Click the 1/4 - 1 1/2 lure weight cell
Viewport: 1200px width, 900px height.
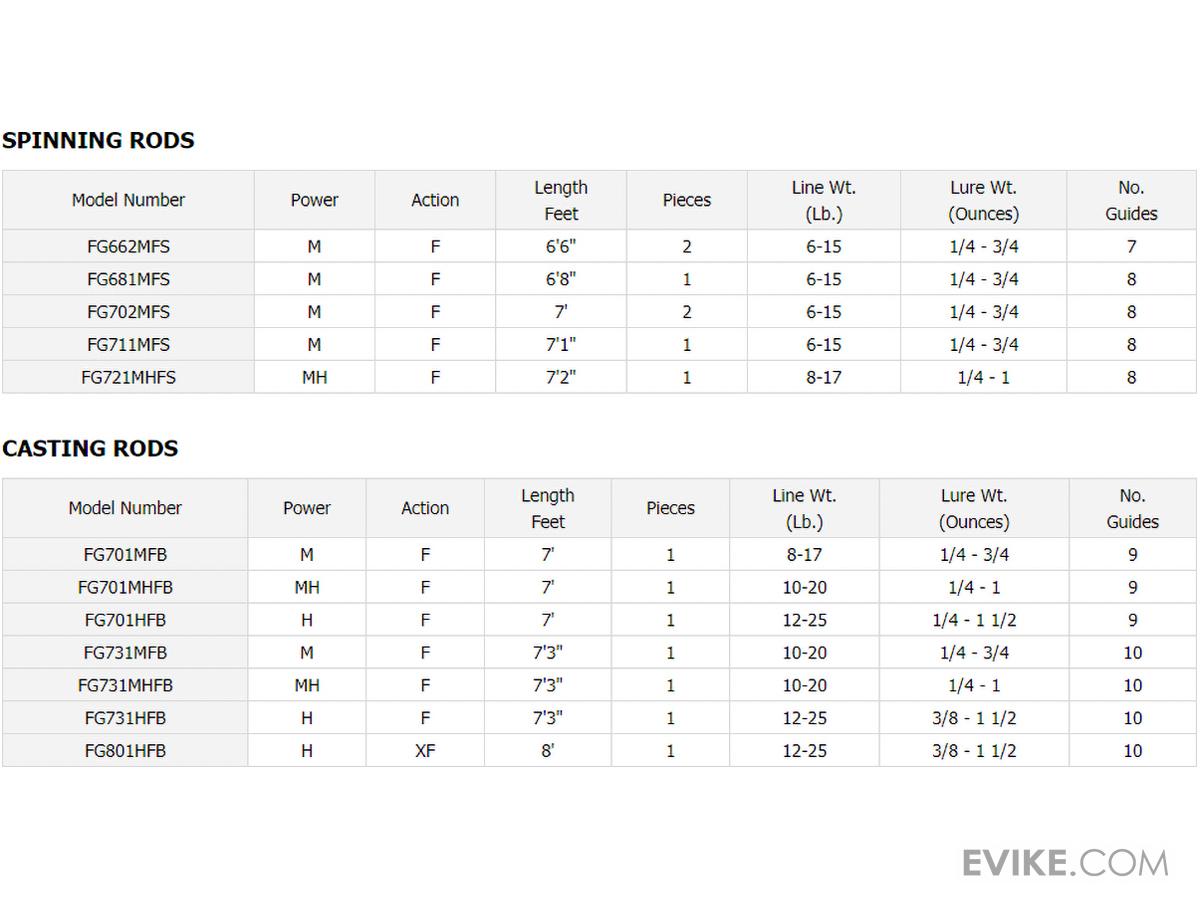tap(974, 620)
